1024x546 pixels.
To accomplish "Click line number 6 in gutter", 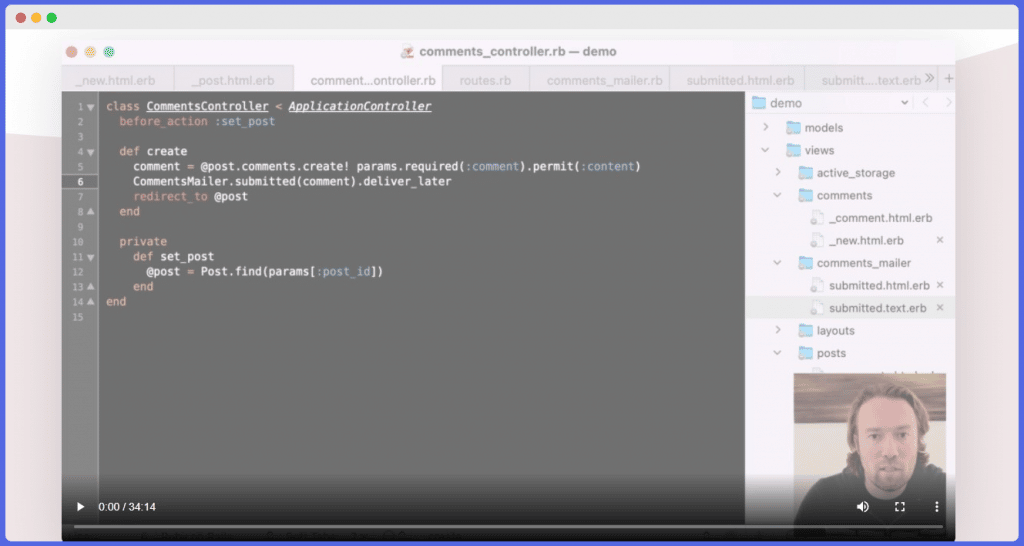I will pyautogui.click(x=80, y=182).
